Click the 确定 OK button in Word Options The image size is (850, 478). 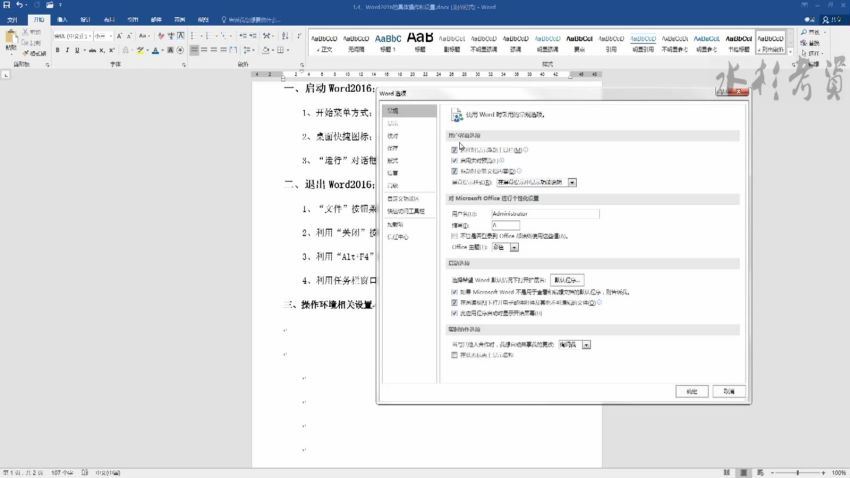(692, 391)
